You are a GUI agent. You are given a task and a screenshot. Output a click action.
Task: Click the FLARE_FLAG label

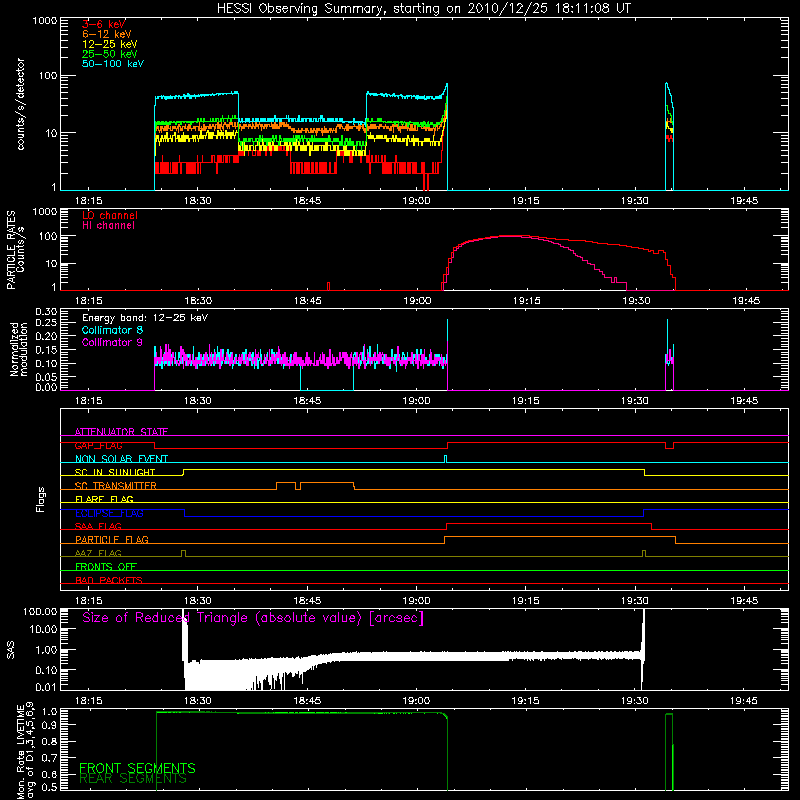(x=104, y=499)
